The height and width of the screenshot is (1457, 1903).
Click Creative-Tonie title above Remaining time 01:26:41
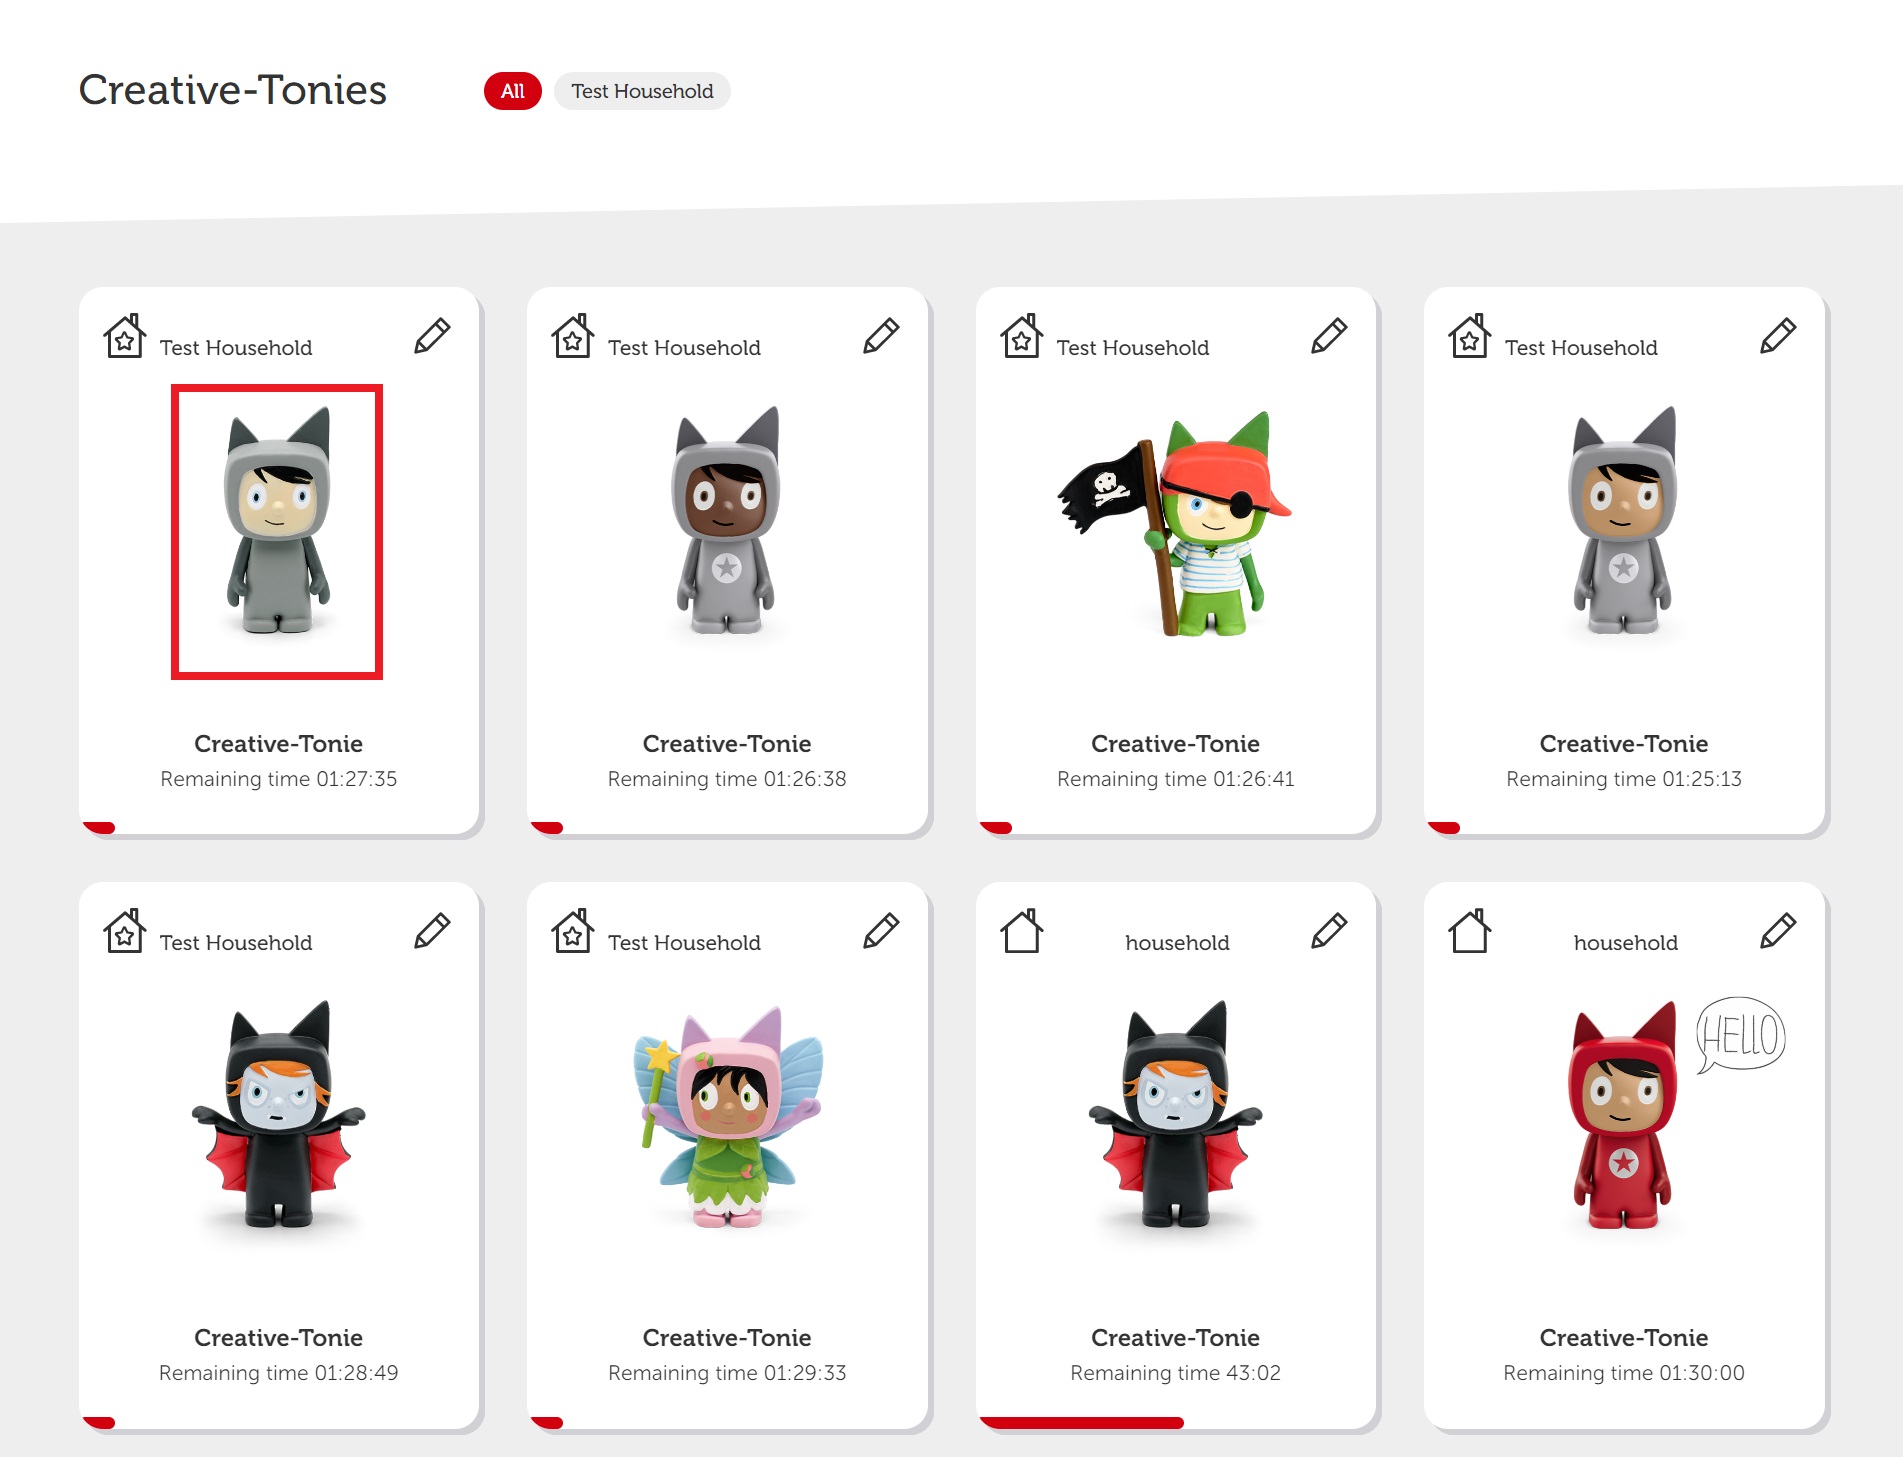point(1175,743)
